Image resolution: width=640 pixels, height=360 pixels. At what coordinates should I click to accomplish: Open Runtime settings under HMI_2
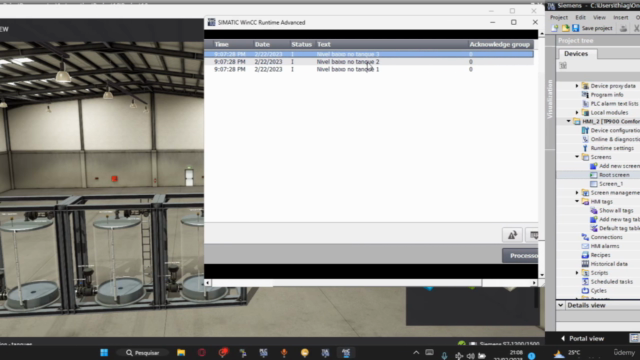coord(612,148)
